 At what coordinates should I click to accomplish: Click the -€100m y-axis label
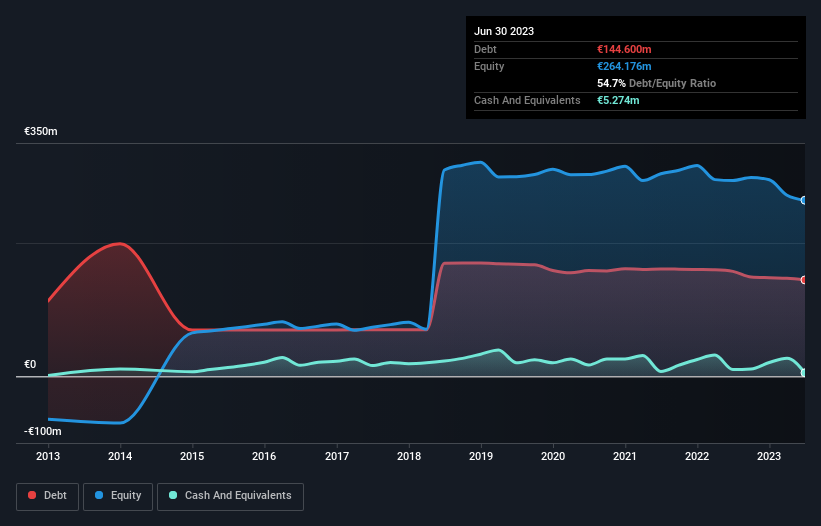(x=42, y=431)
